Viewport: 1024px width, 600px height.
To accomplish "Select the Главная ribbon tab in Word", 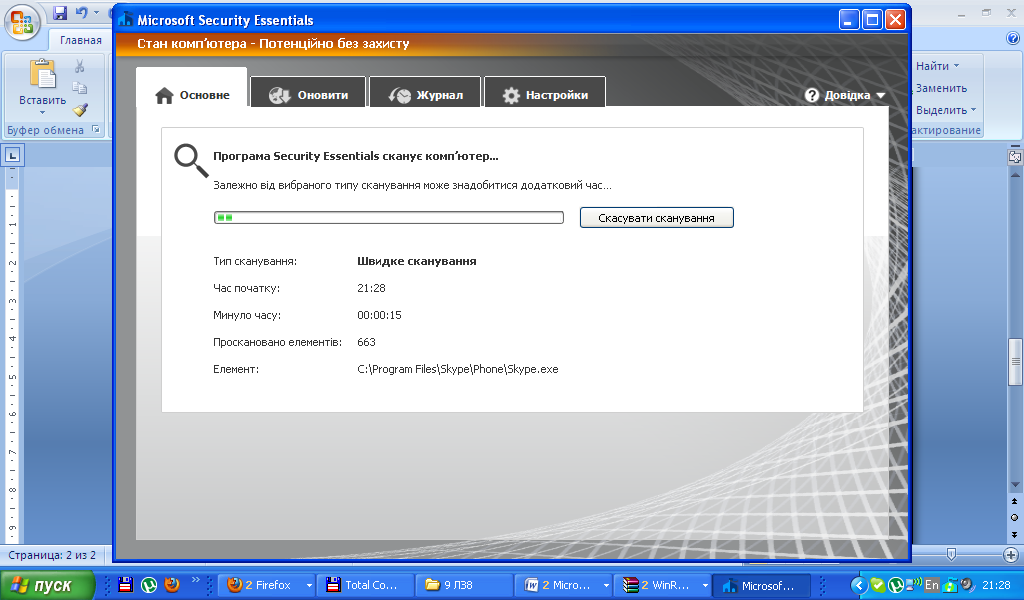I will coord(81,40).
